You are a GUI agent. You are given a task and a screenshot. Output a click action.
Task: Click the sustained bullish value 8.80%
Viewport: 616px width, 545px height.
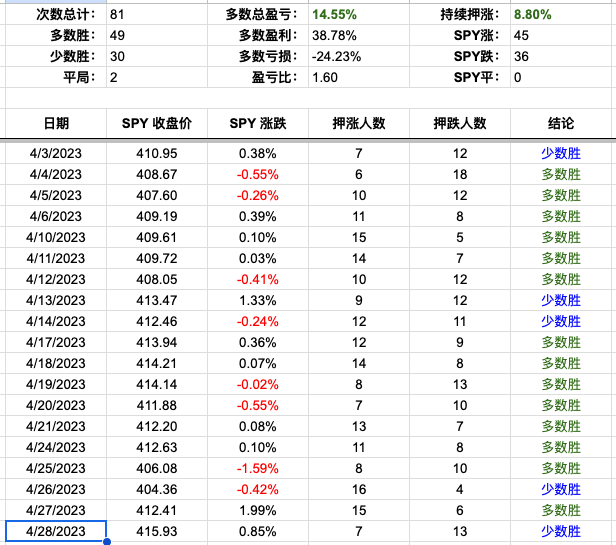point(532,15)
